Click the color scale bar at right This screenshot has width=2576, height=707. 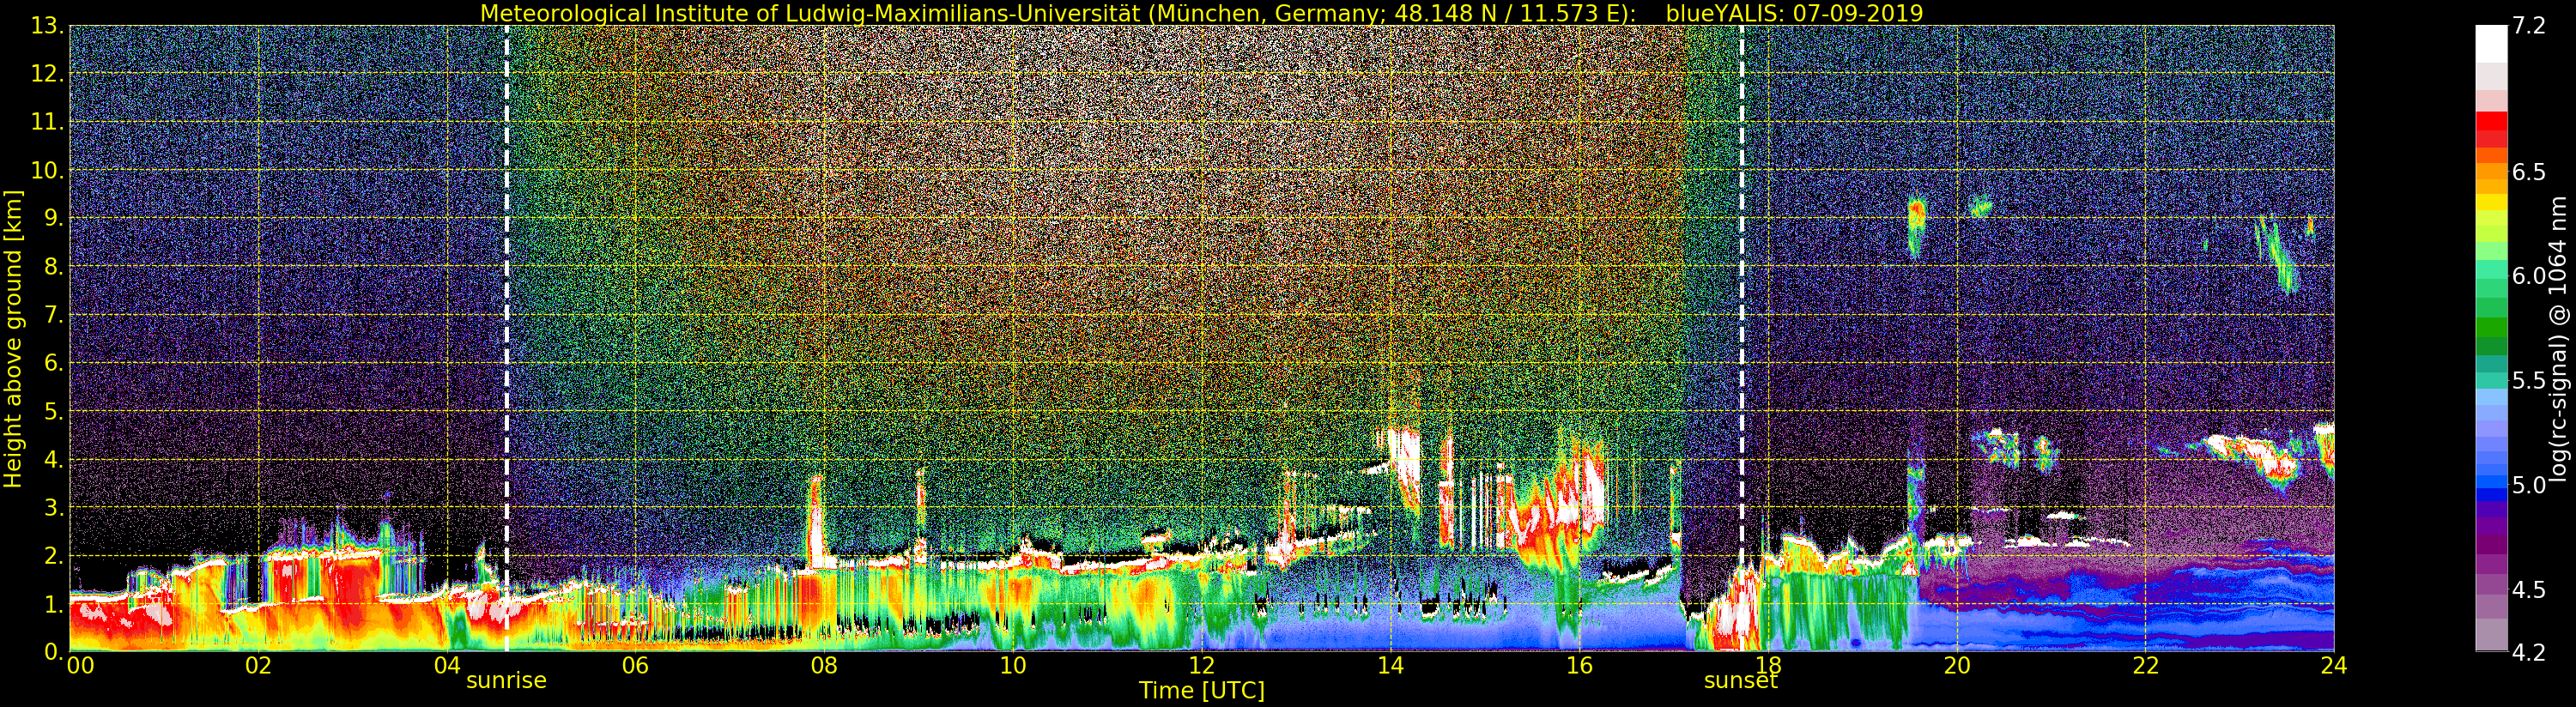point(2491,338)
